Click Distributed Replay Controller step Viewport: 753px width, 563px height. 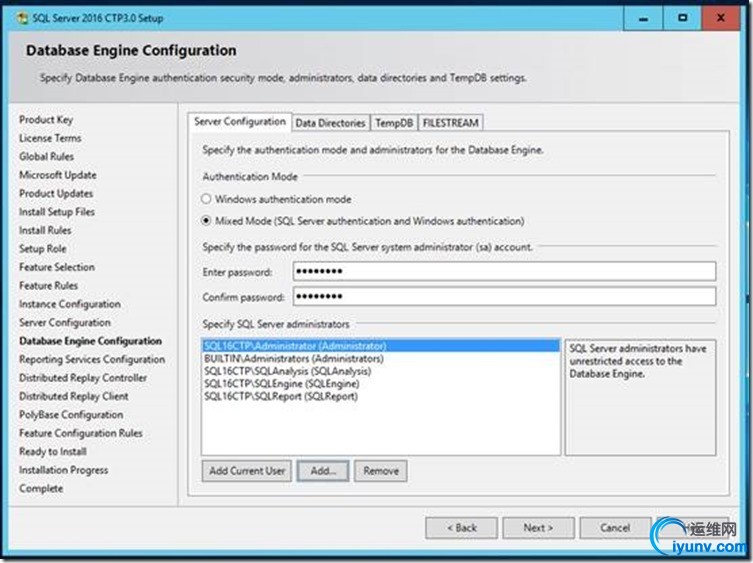click(83, 378)
